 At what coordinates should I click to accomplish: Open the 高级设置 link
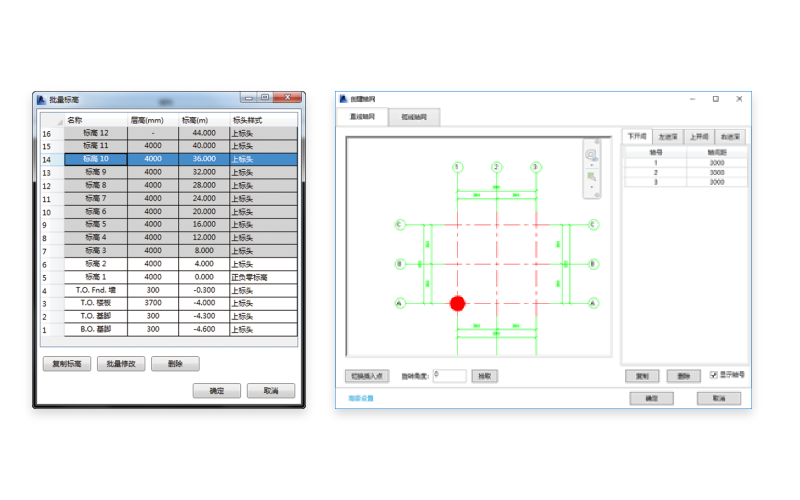pos(361,398)
